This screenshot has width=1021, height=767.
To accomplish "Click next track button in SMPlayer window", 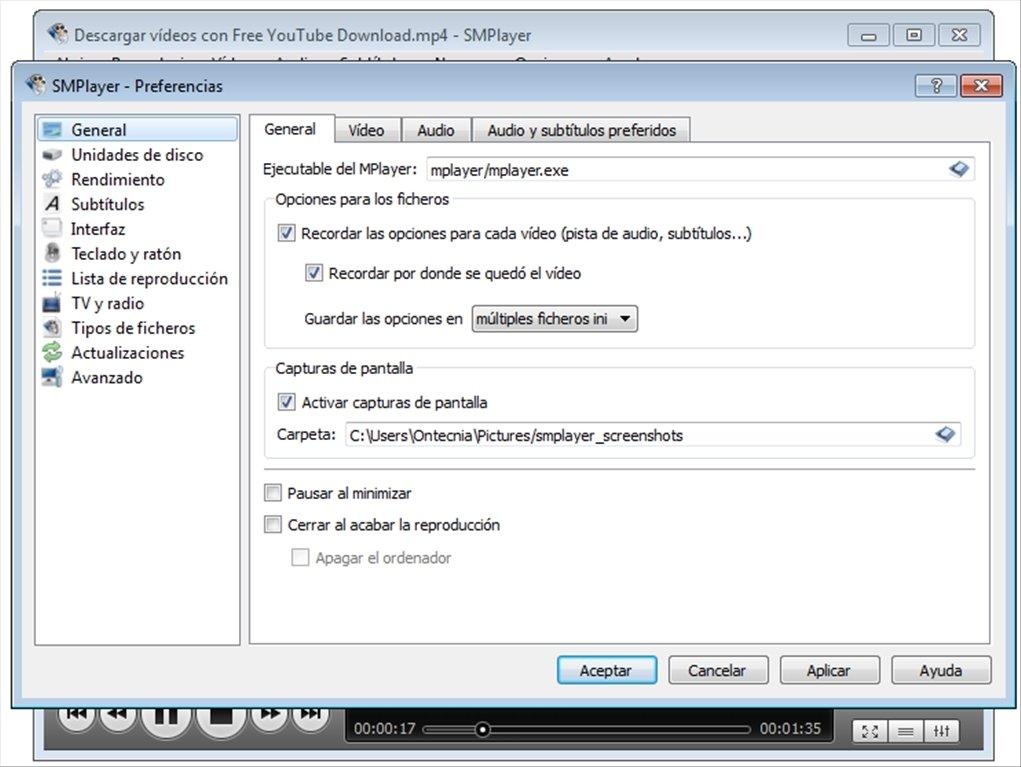I will [311, 714].
